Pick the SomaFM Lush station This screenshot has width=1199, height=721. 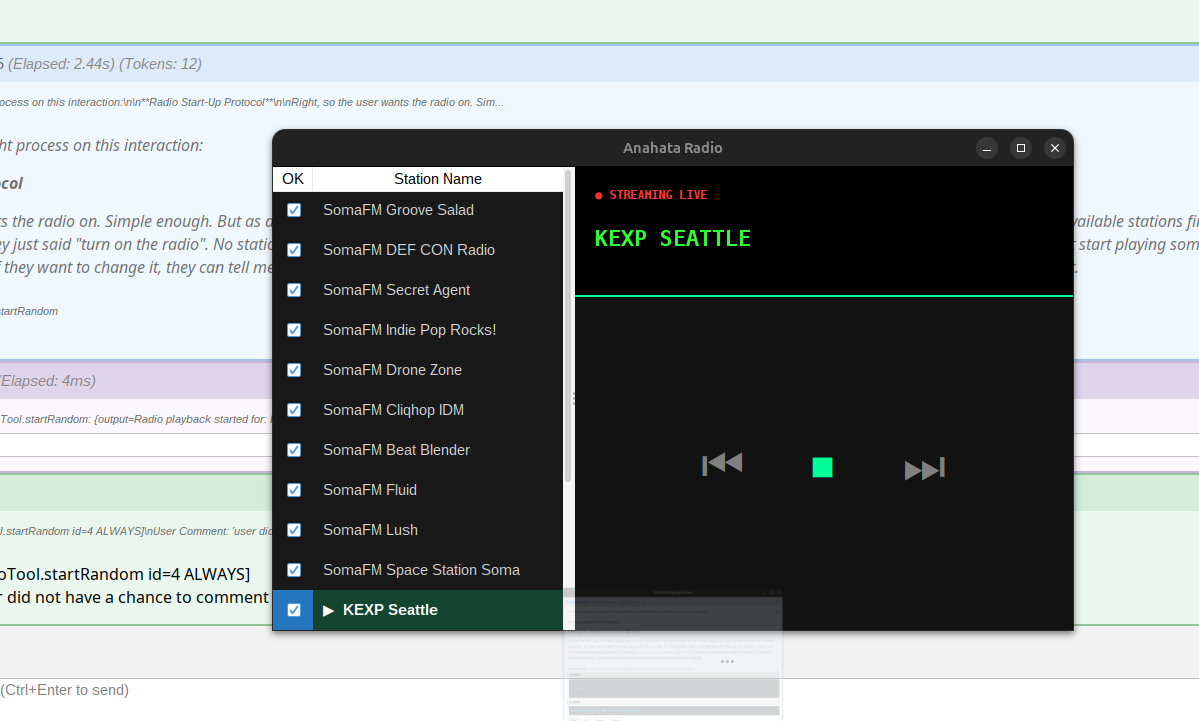click(370, 530)
